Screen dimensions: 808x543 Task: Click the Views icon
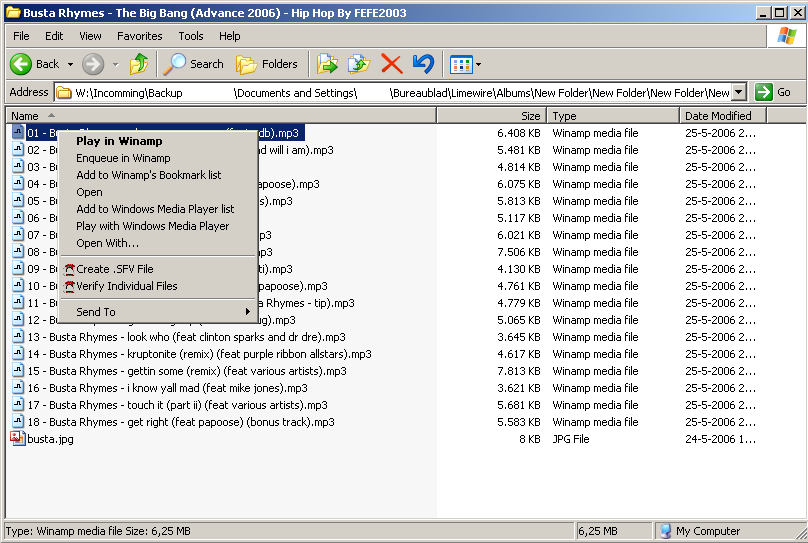point(461,65)
